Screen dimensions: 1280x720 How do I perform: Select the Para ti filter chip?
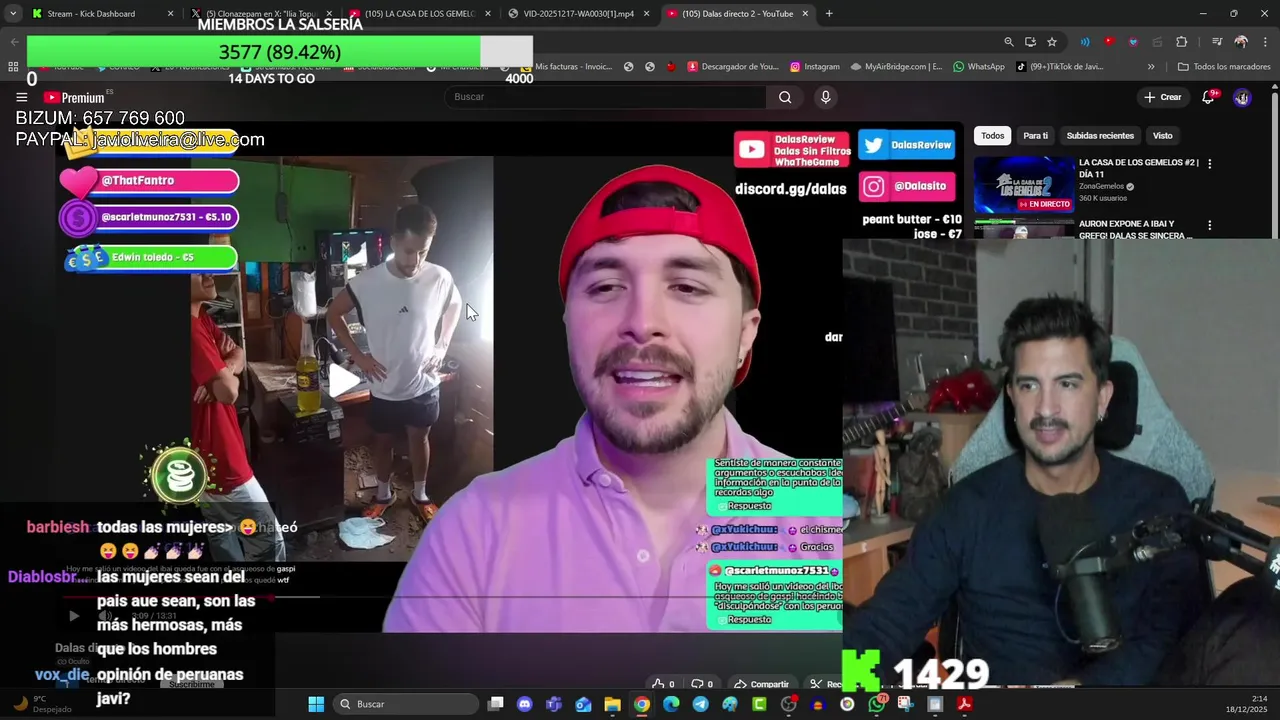[1036, 135]
